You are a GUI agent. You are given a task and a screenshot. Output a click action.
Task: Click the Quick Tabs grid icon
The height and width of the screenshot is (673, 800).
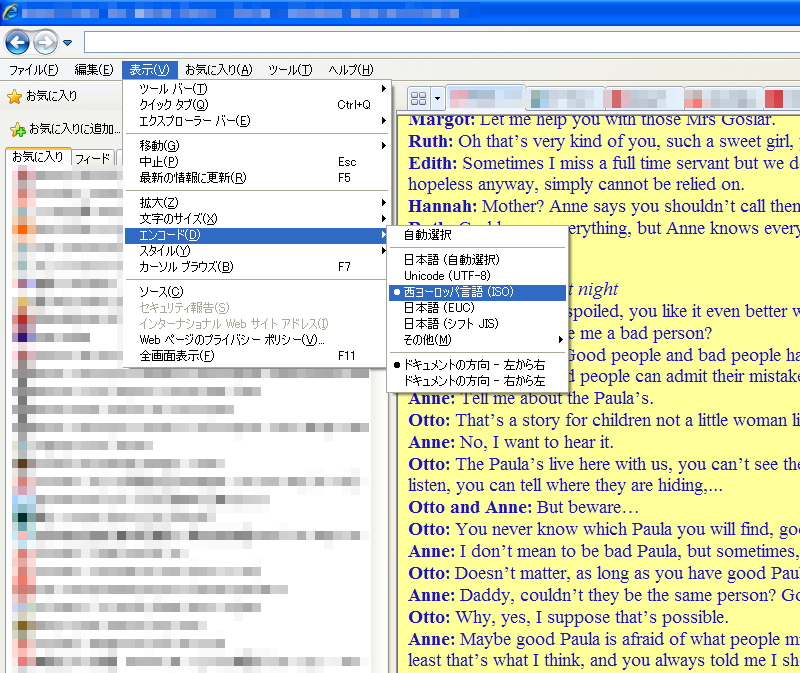point(418,98)
